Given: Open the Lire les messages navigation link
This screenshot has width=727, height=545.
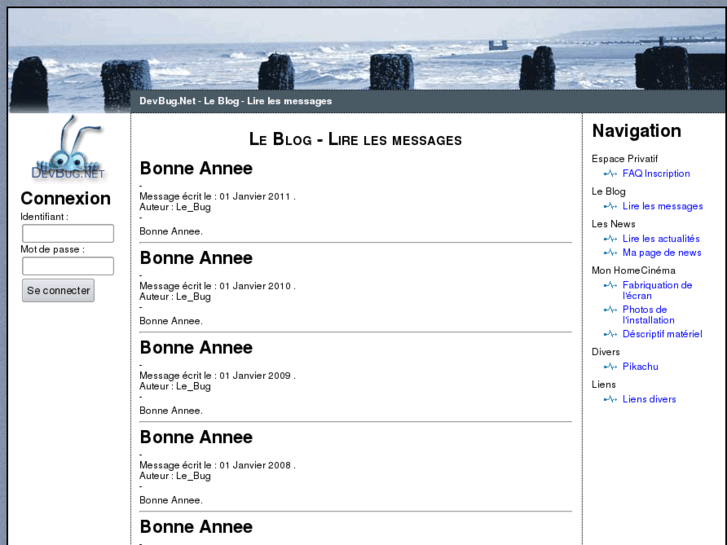Looking at the screenshot, I should point(663,206).
